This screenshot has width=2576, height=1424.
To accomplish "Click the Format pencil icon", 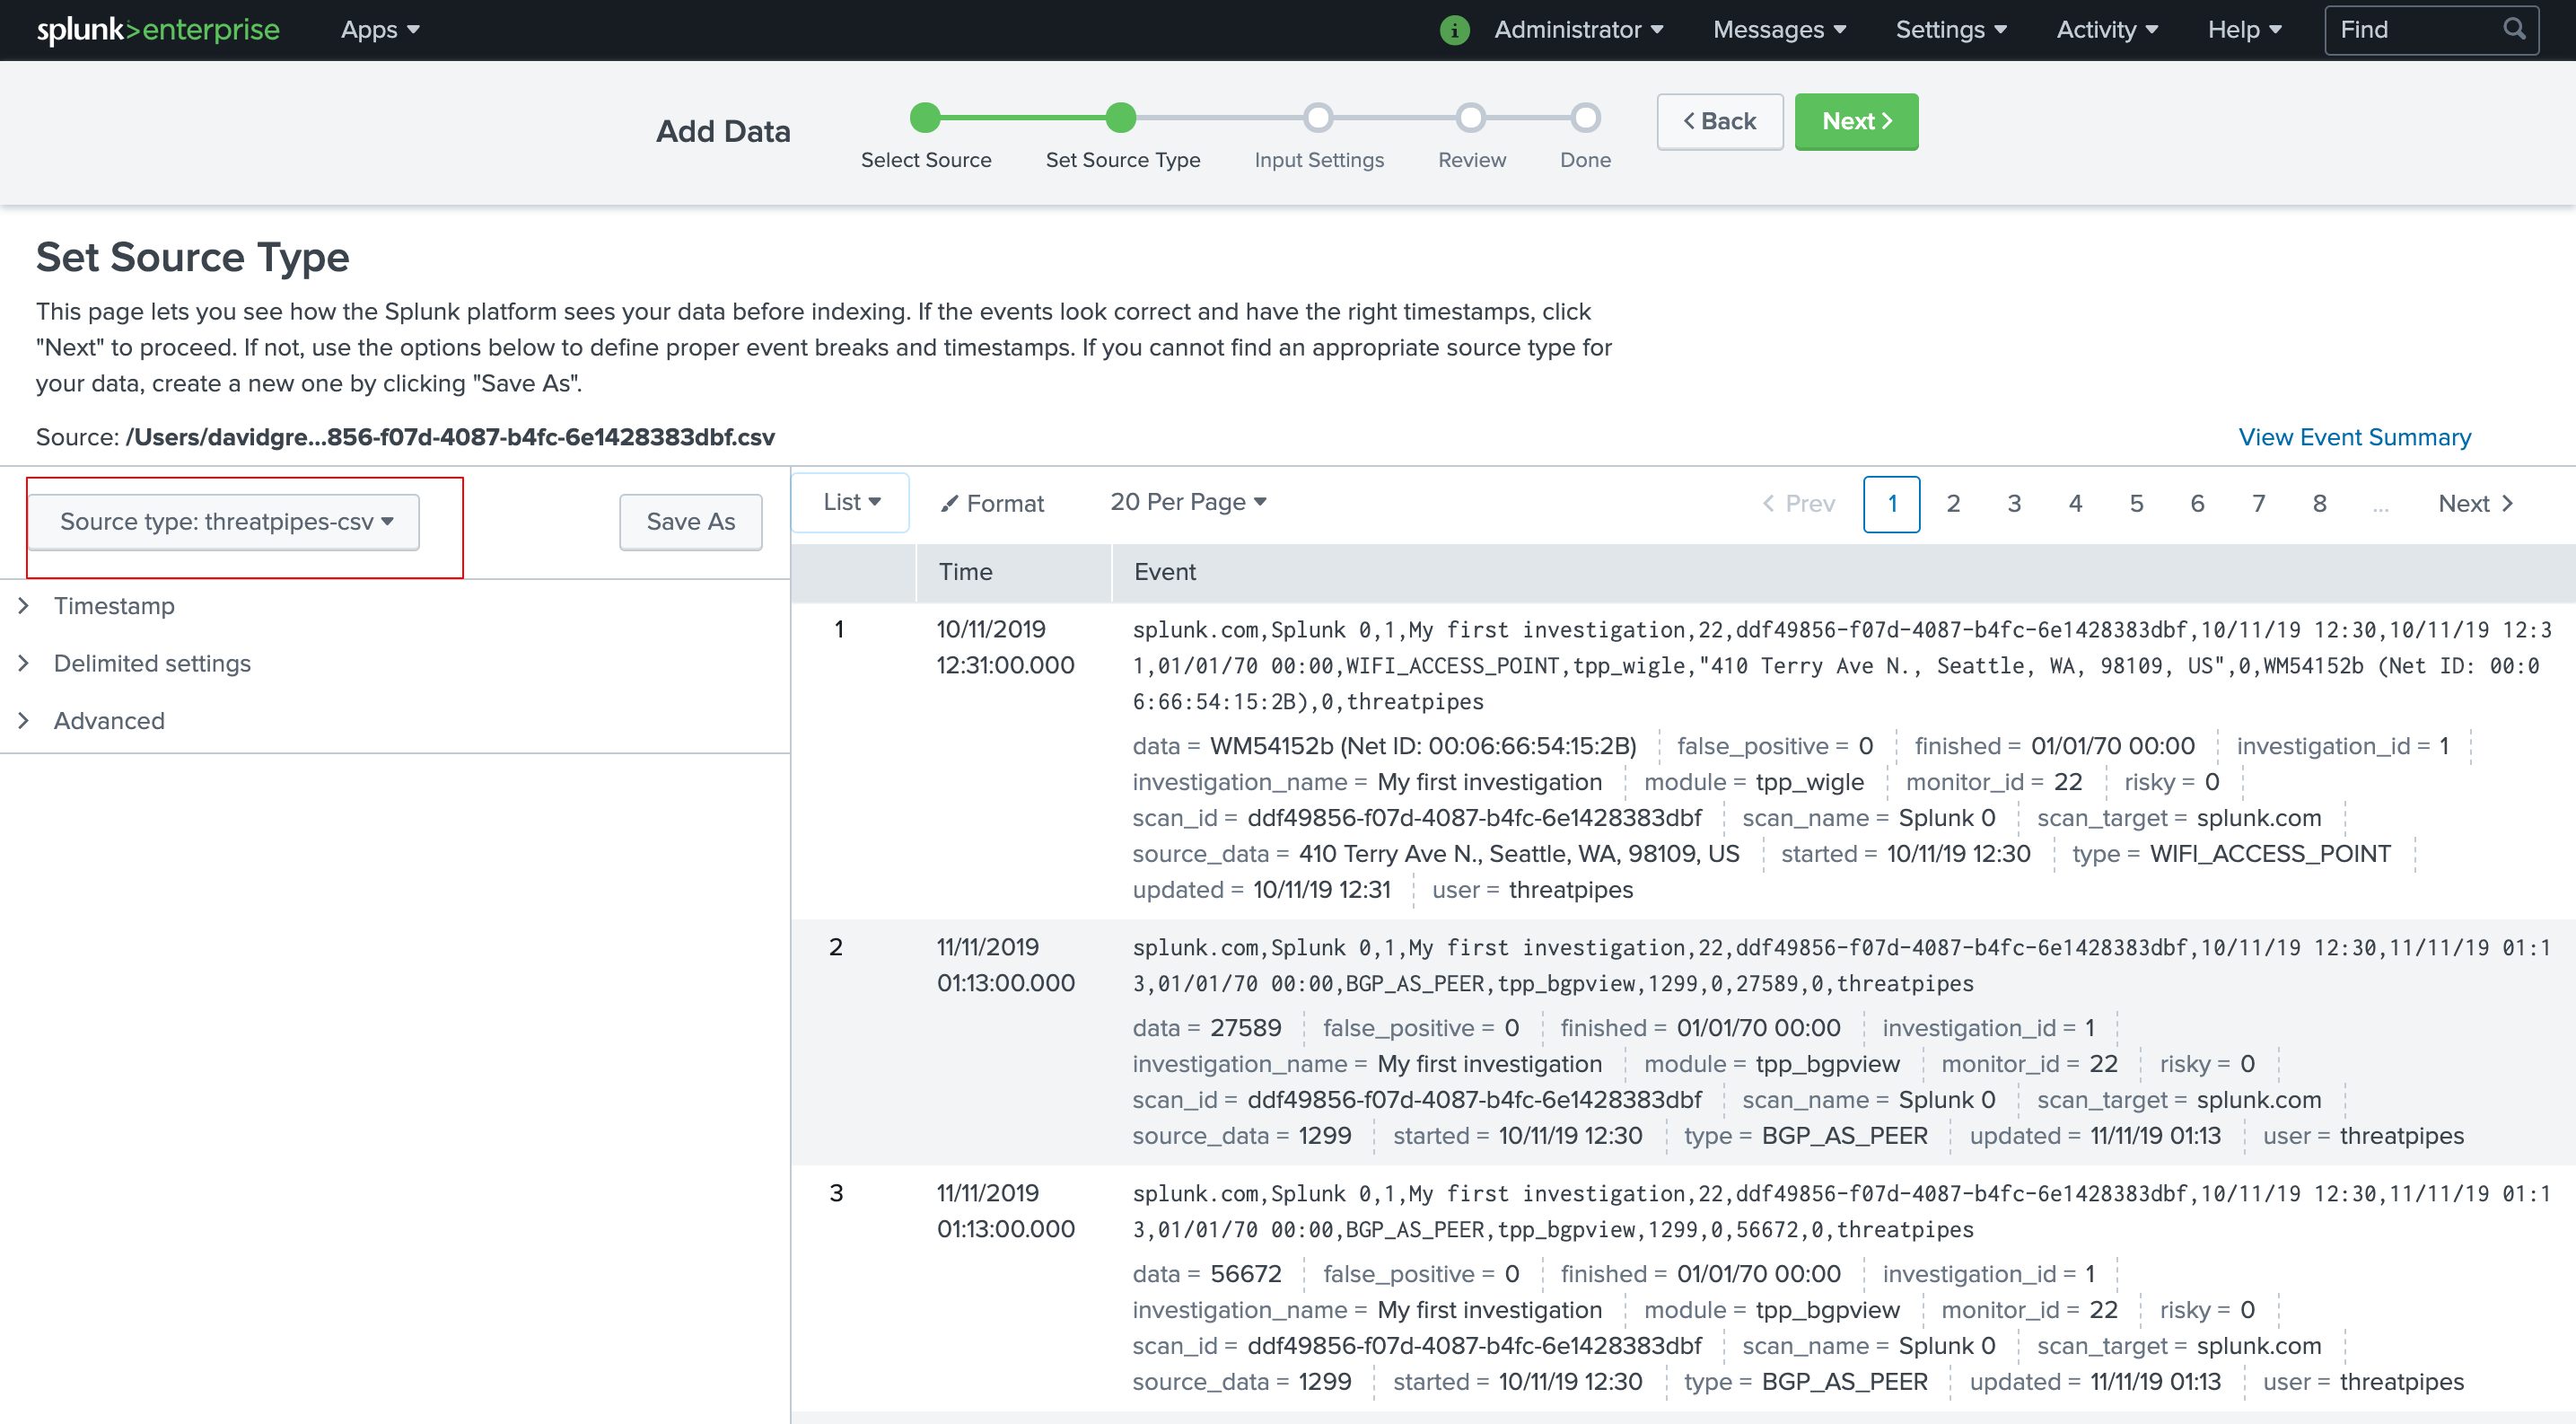I will [949, 503].
